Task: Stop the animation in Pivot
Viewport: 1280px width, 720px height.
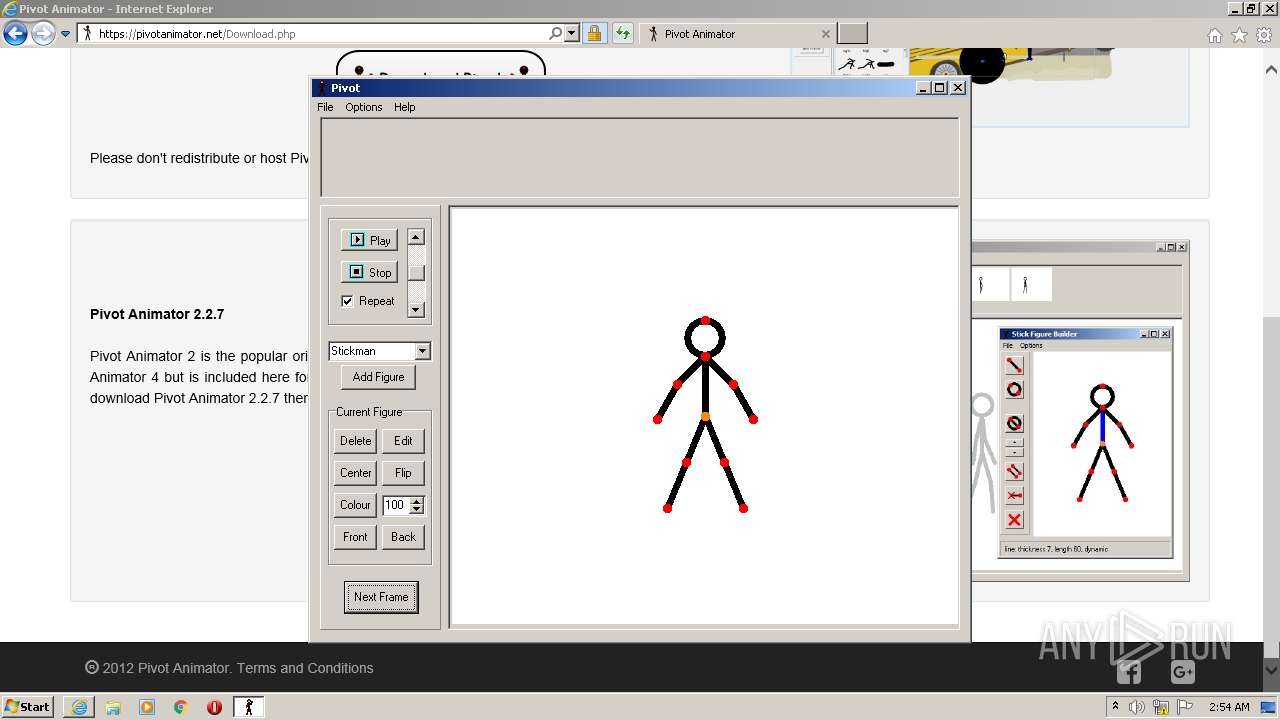Action: 369,272
